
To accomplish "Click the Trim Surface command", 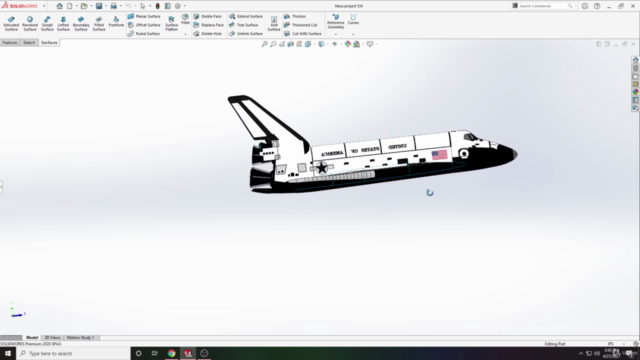I will pyautogui.click(x=244, y=25).
